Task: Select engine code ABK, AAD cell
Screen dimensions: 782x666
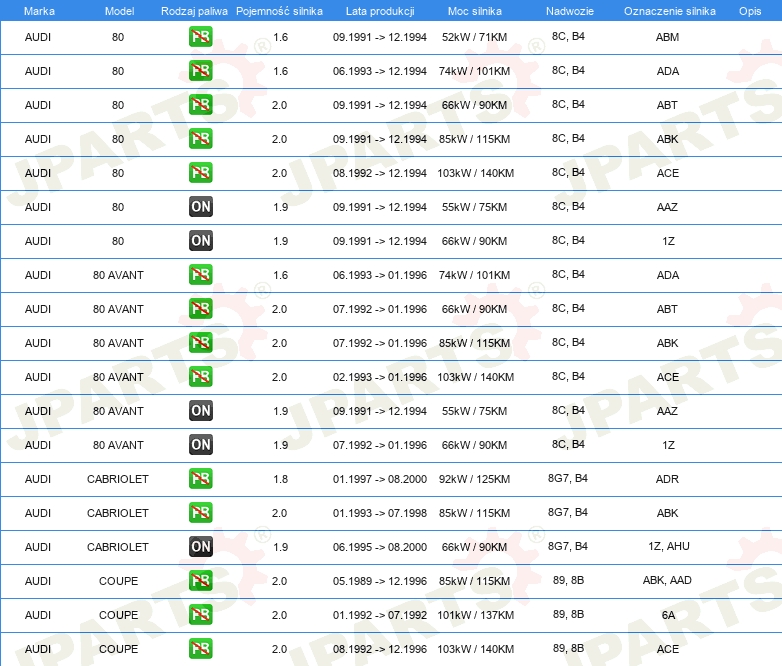Action: (x=667, y=580)
